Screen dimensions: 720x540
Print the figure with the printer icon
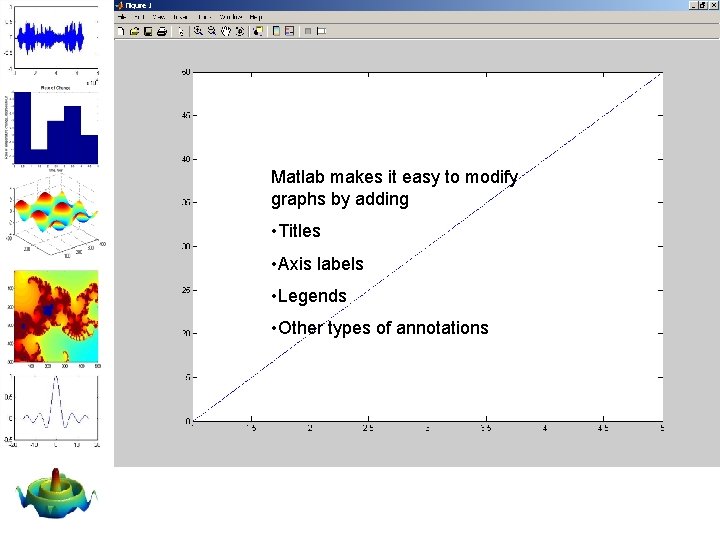click(x=162, y=31)
